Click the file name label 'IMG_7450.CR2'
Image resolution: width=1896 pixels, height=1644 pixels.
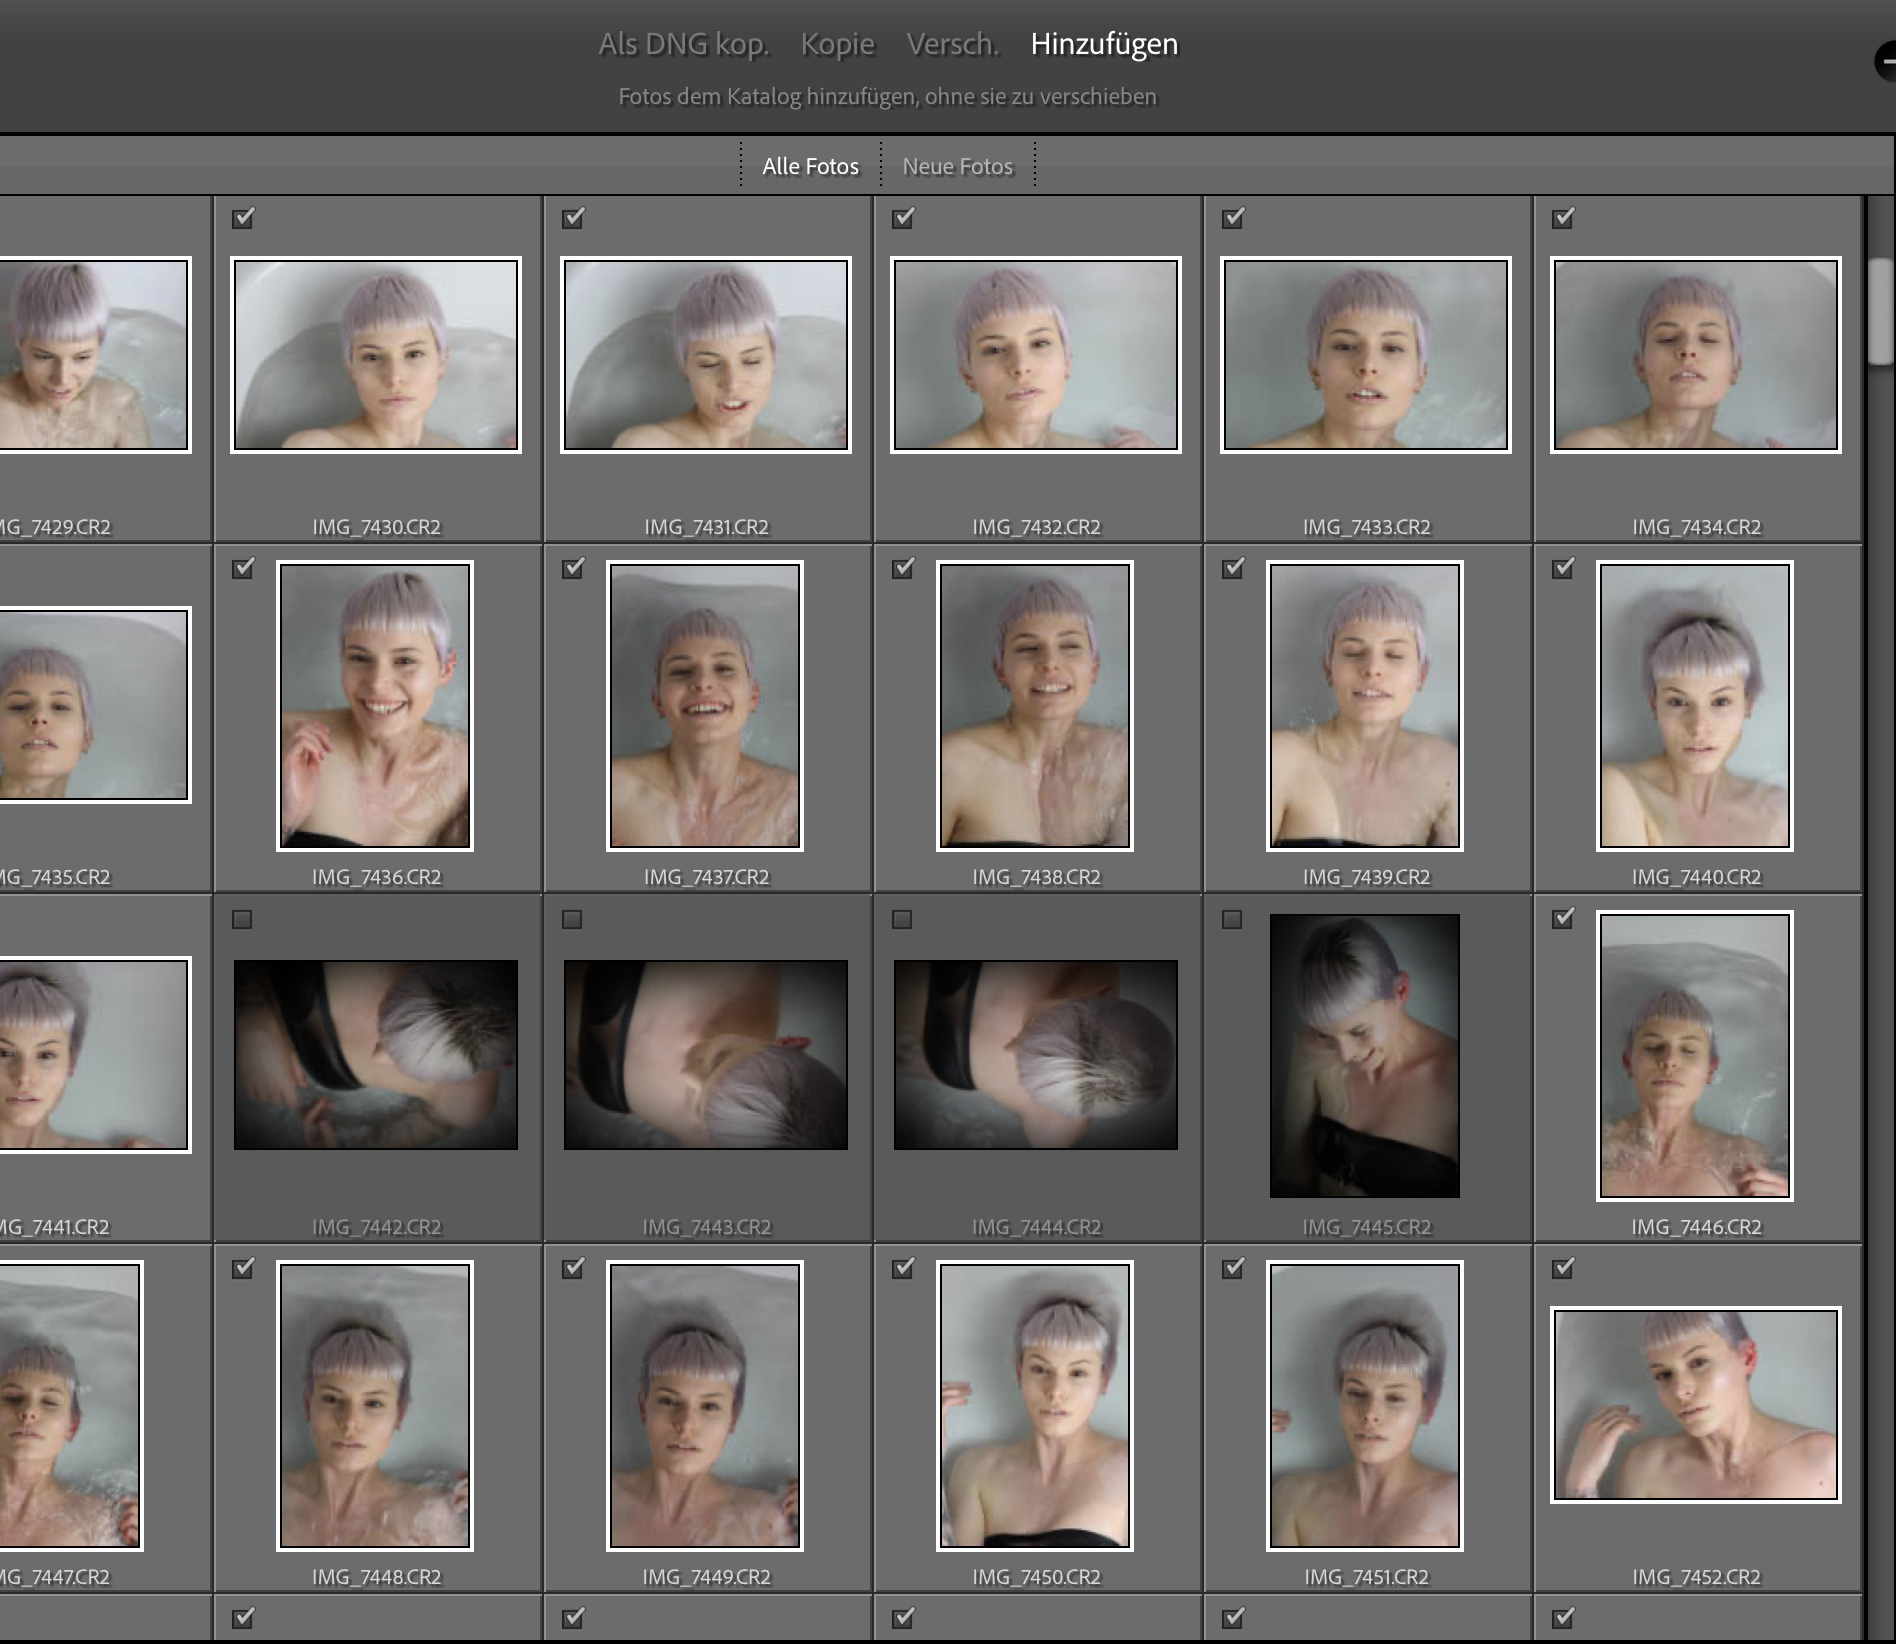click(1036, 1577)
